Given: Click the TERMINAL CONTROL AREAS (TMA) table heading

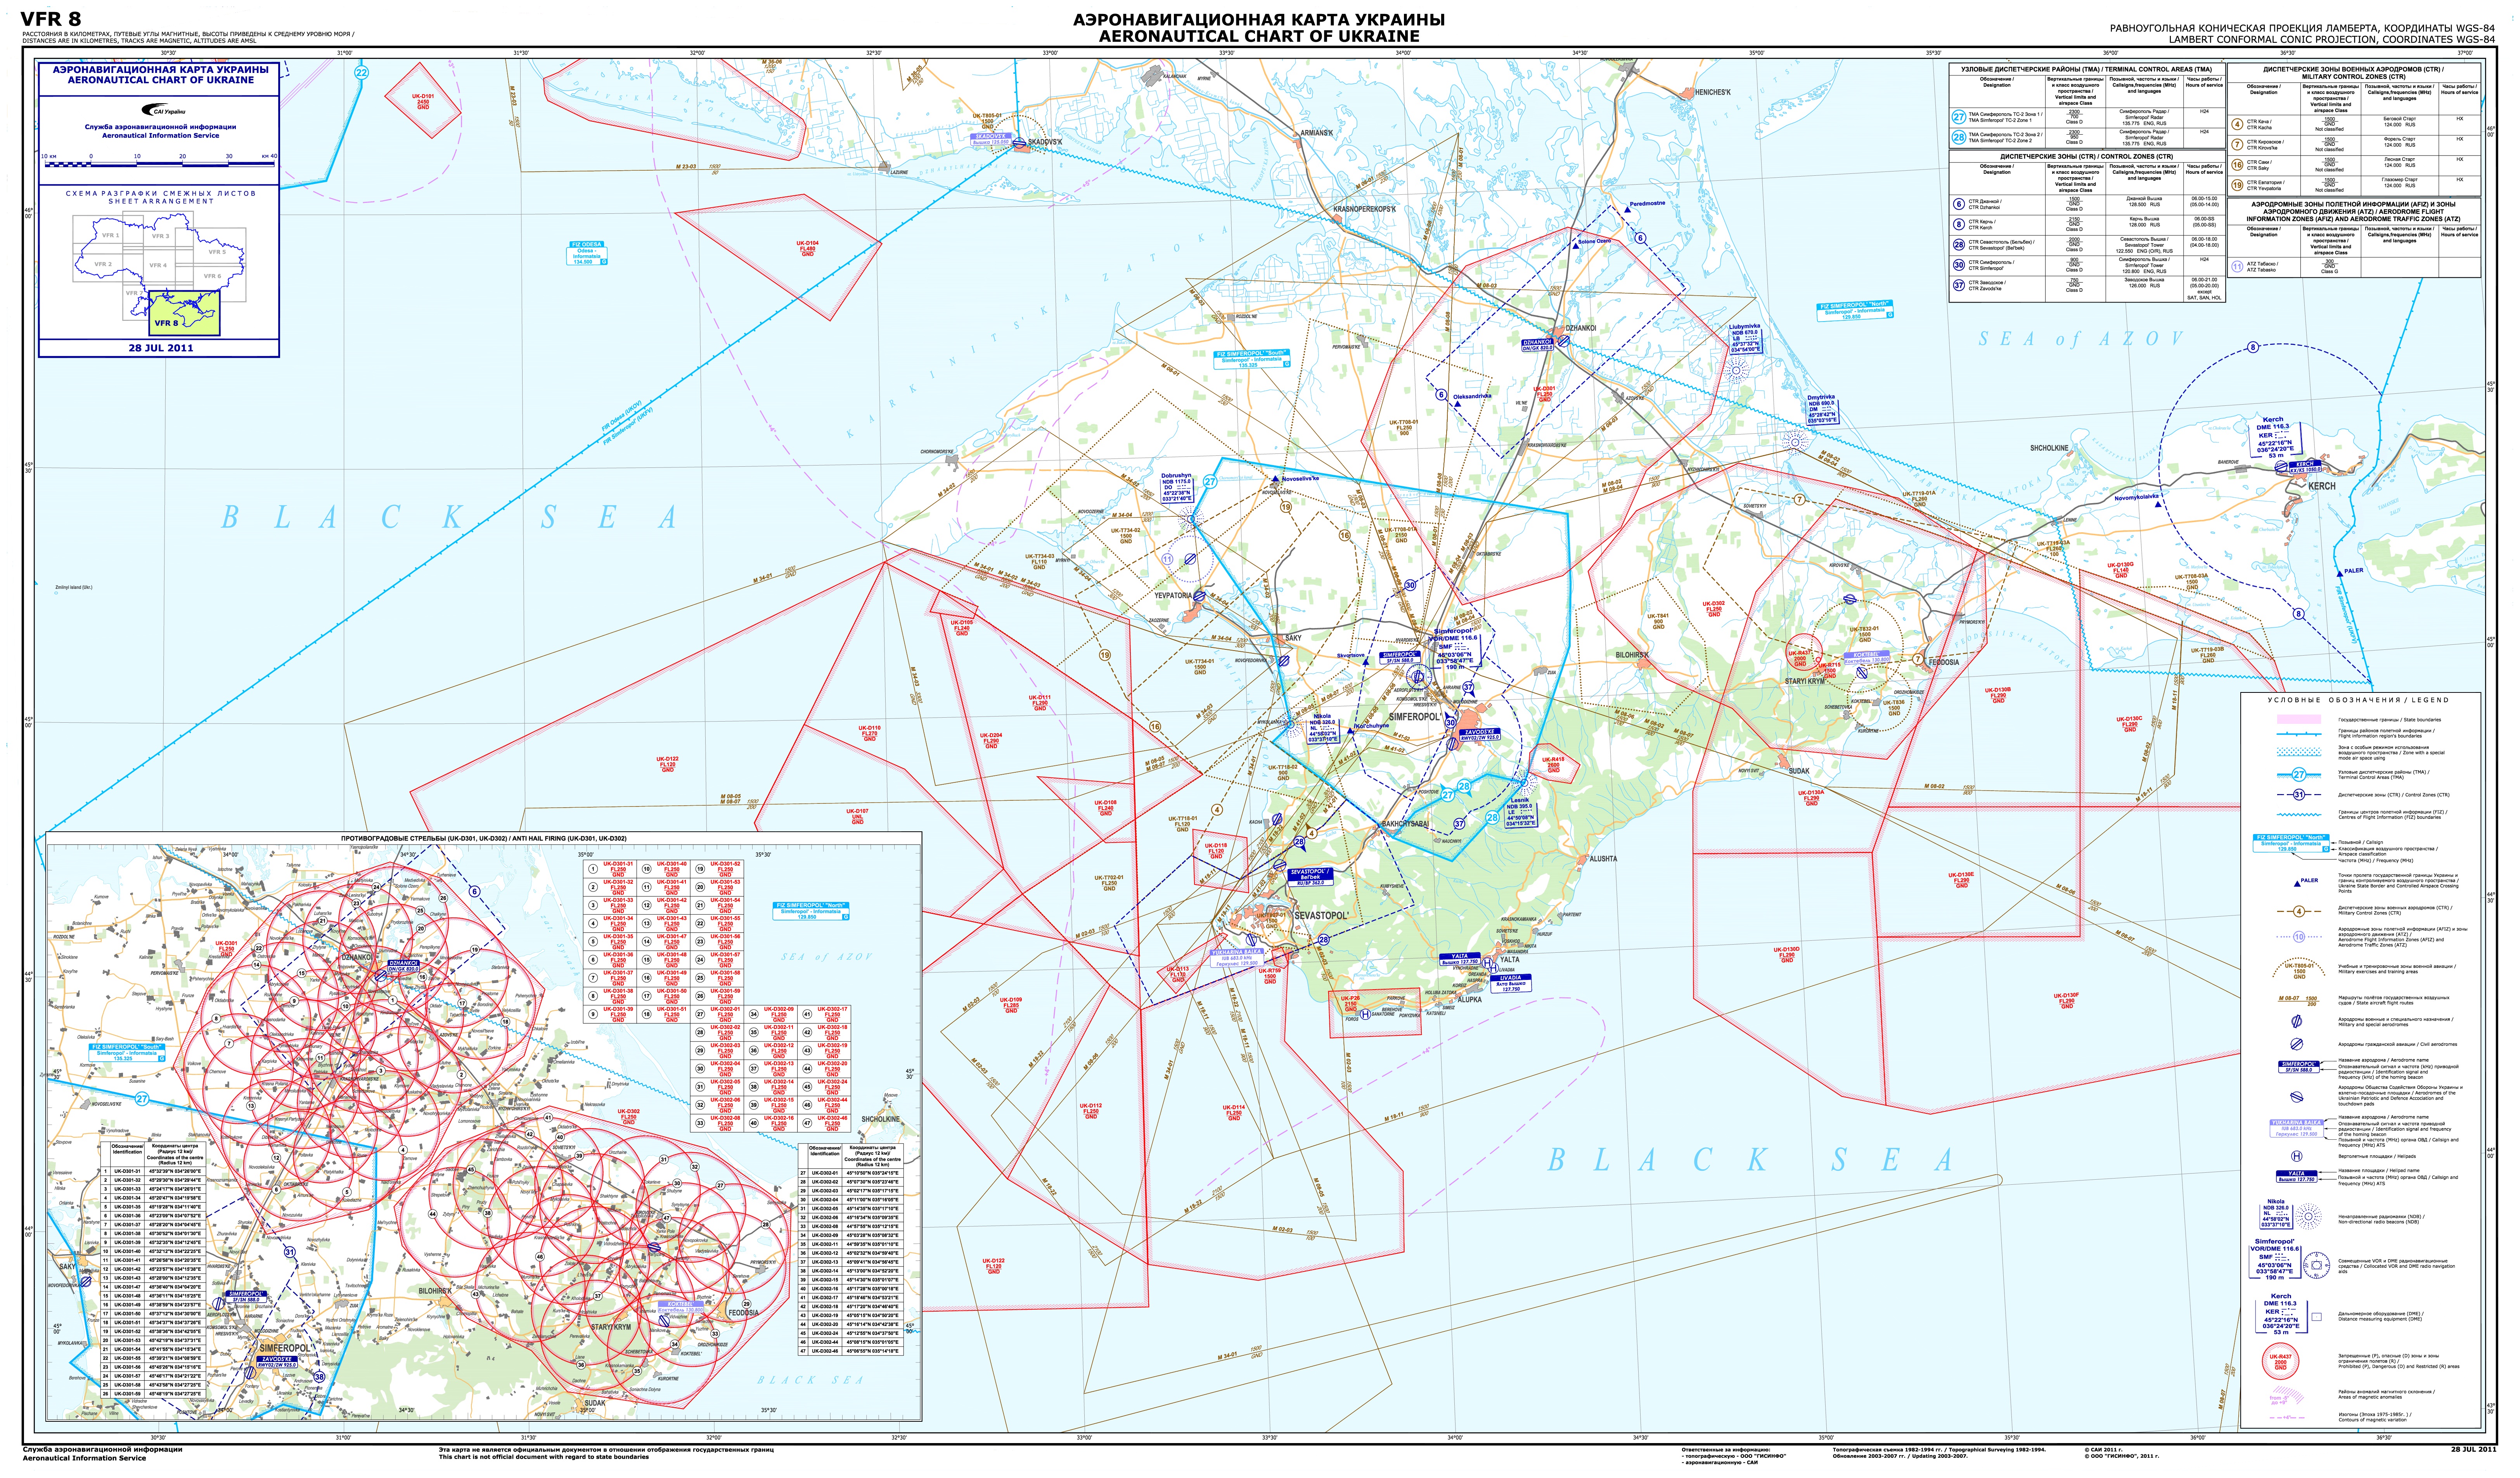Looking at the screenshot, I should tap(2087, 70).
